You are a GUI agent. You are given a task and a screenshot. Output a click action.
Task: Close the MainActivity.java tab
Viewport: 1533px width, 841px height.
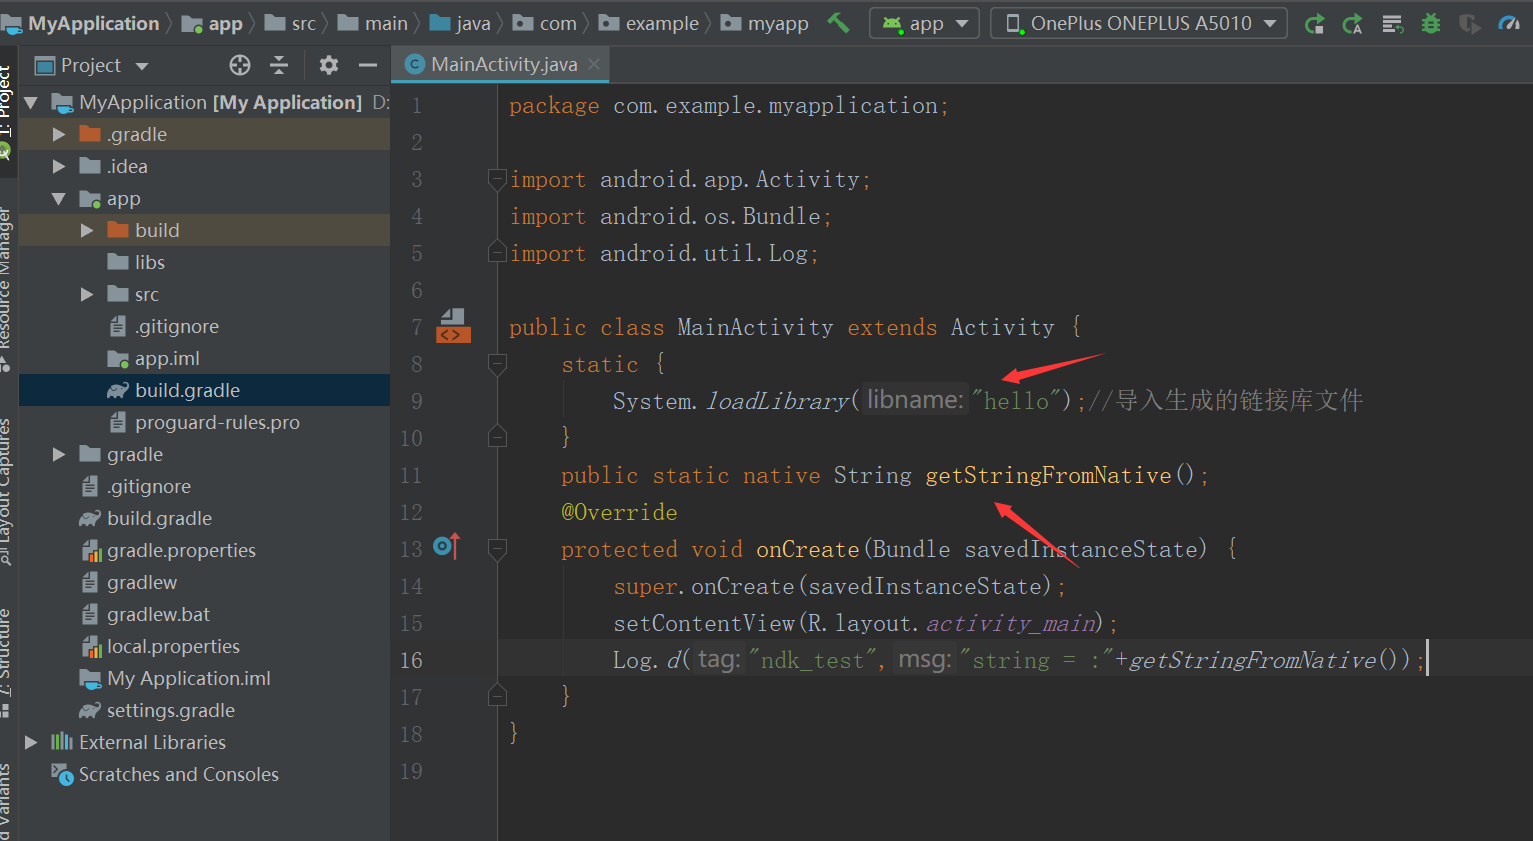[x=594, y=64]
